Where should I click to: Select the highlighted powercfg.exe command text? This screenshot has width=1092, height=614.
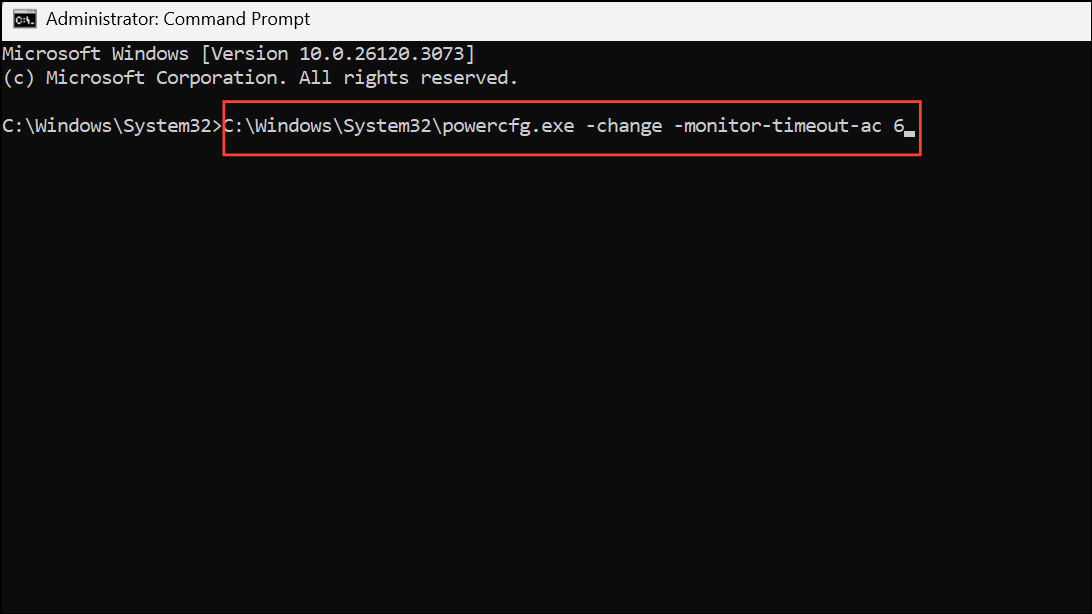point(570,126)
